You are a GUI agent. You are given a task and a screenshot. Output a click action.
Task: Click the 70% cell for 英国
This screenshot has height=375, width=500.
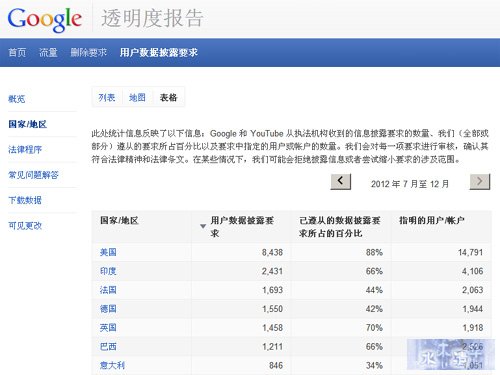[x=374, y=328]
